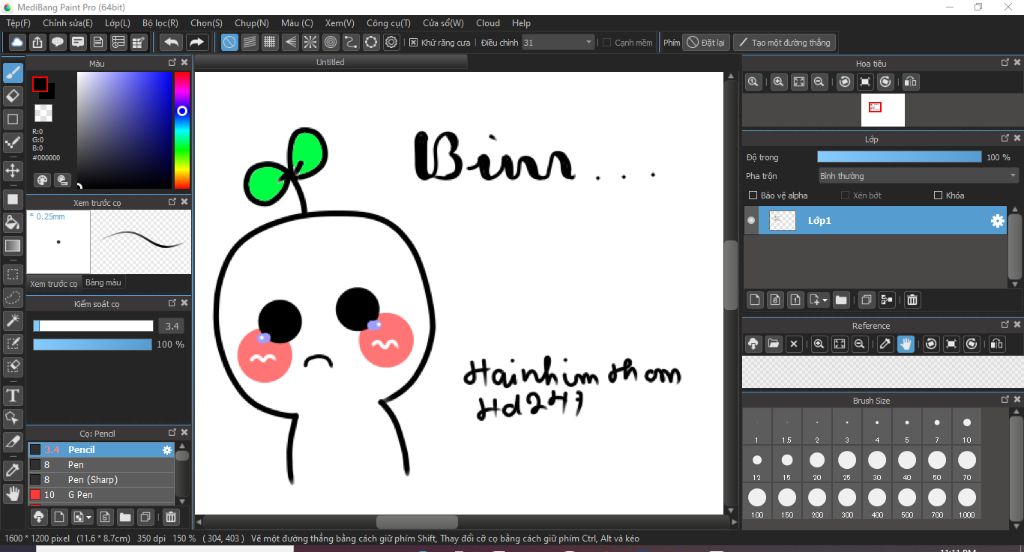Click the Undo arrow

click(x=171, y=42)
